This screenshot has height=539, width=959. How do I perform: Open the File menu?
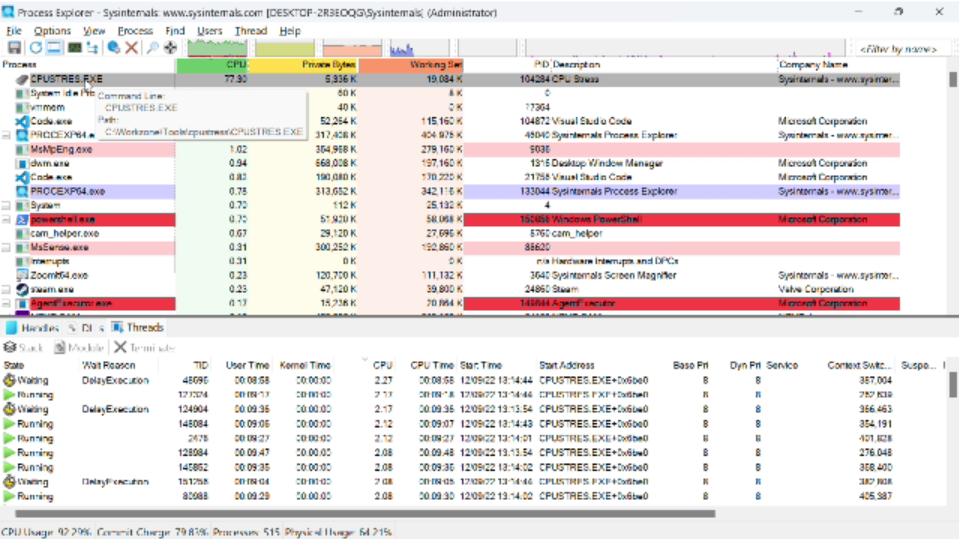click(13, 31)
